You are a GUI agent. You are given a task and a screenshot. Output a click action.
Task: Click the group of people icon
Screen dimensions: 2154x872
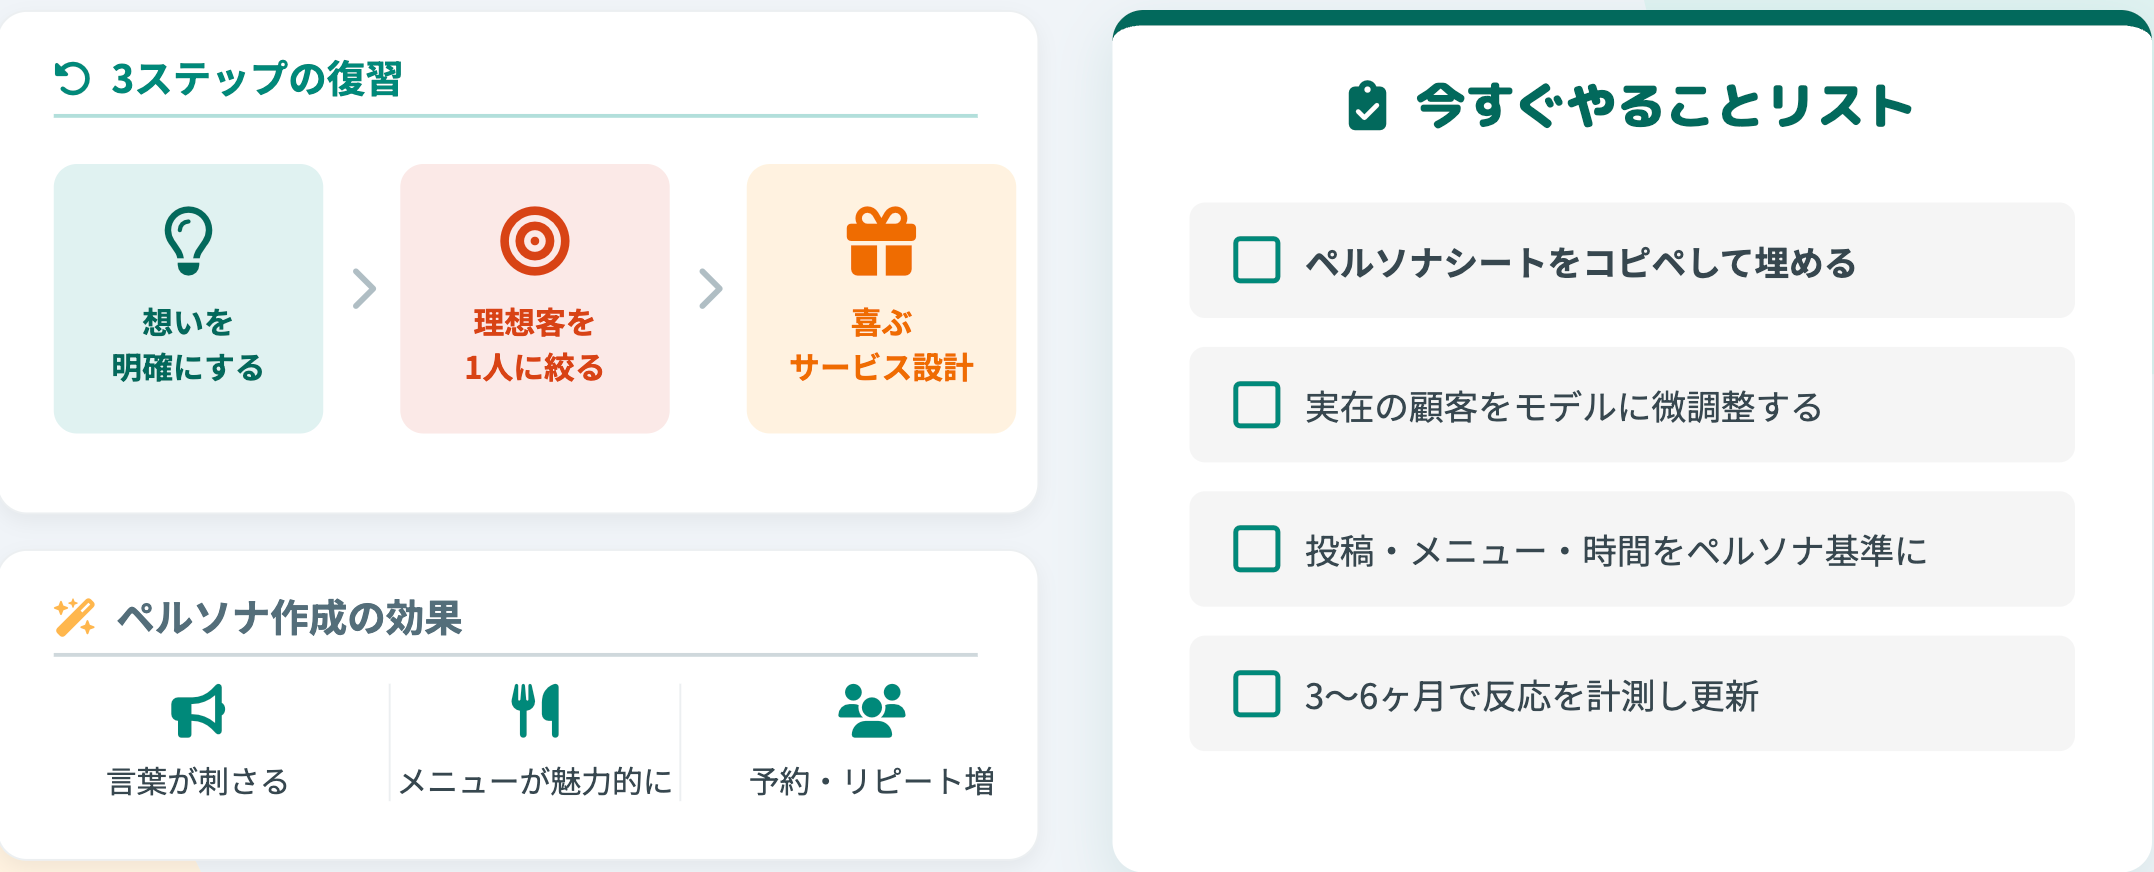tap(872, 711)
